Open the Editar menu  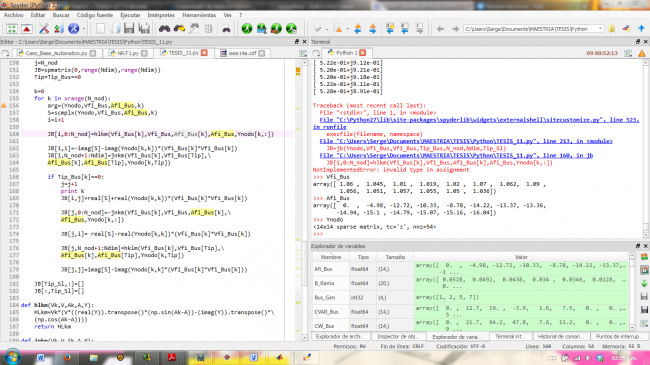point(38,15)
